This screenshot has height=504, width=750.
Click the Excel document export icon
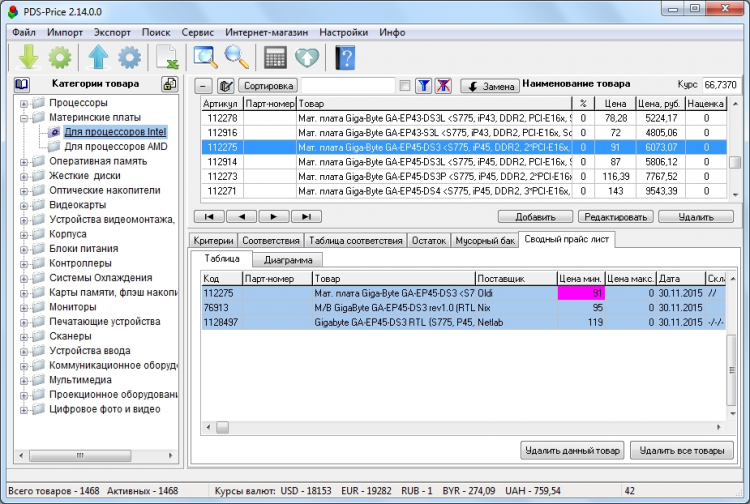pyautogui.click(x=167, y=57)
